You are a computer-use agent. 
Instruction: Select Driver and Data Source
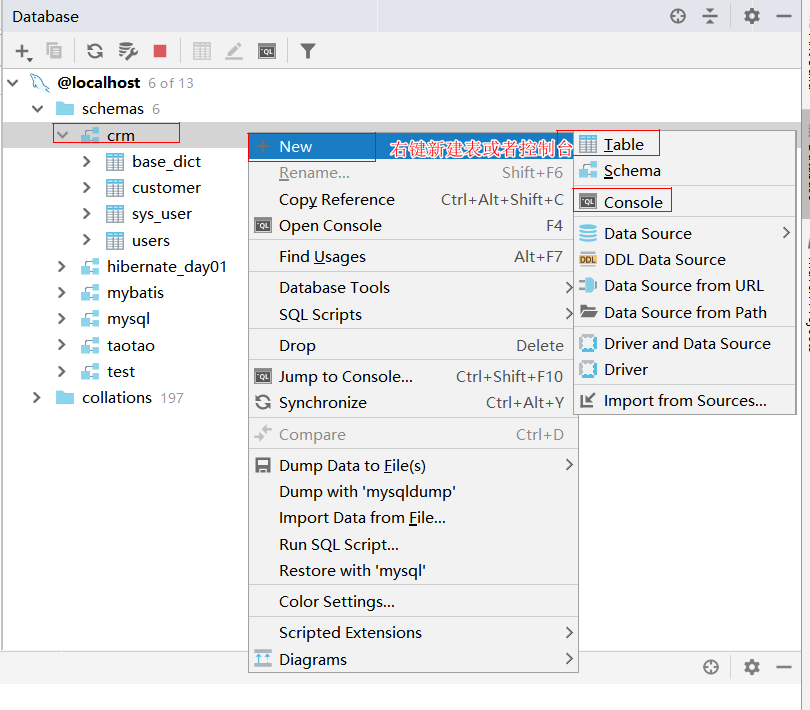pyautogui.click(x=684, y=344)
